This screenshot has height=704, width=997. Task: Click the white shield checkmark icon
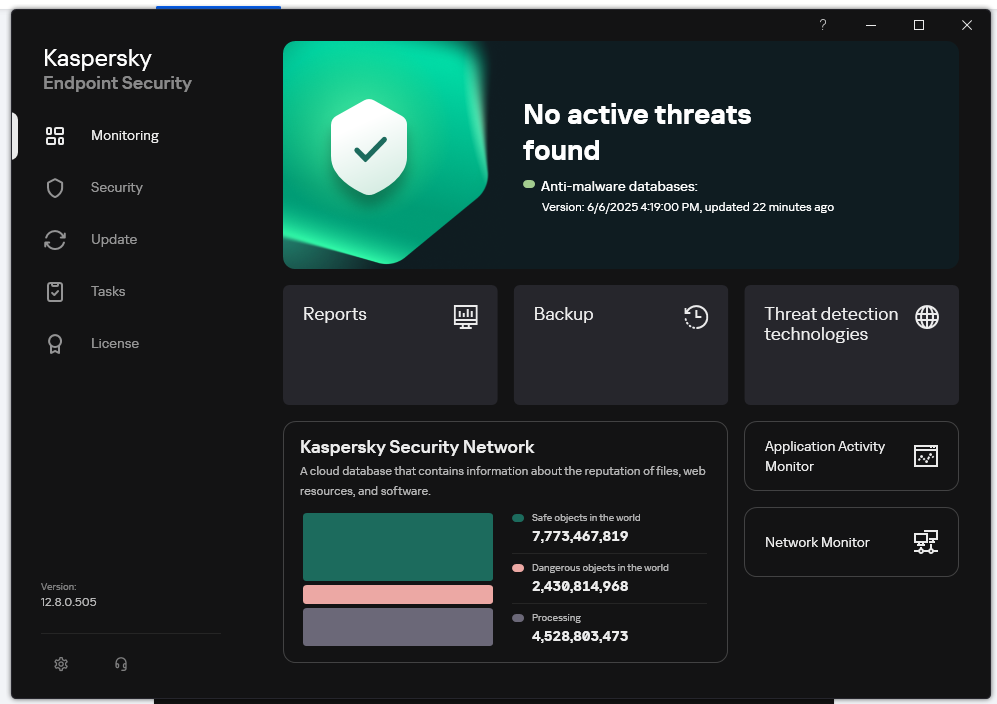369,148
